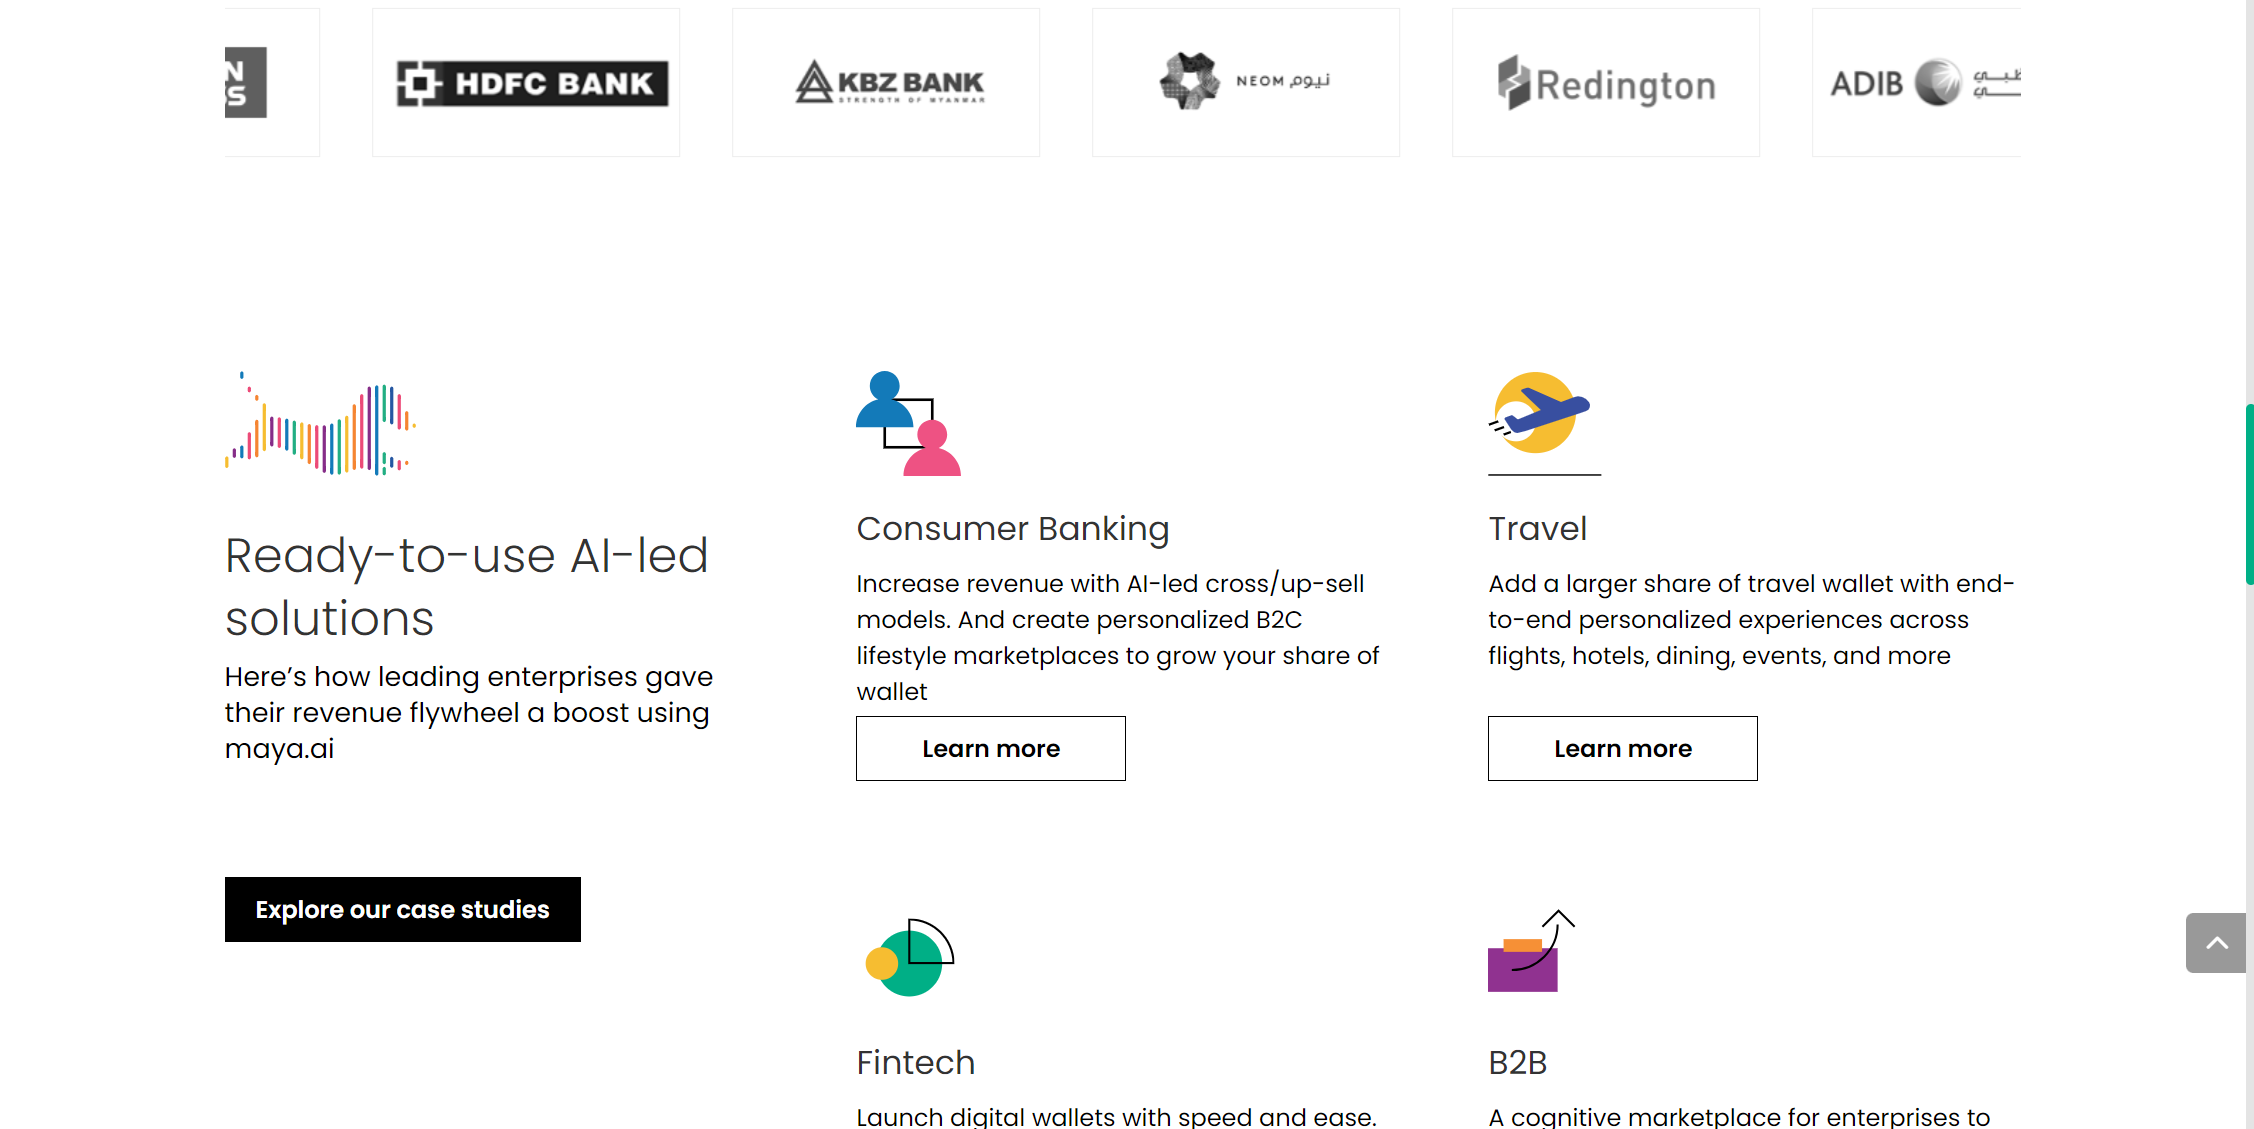Click the colorful maya.ai waveform logo
The height and width of the screenshot is (1129, 2254).
[320, 423]
